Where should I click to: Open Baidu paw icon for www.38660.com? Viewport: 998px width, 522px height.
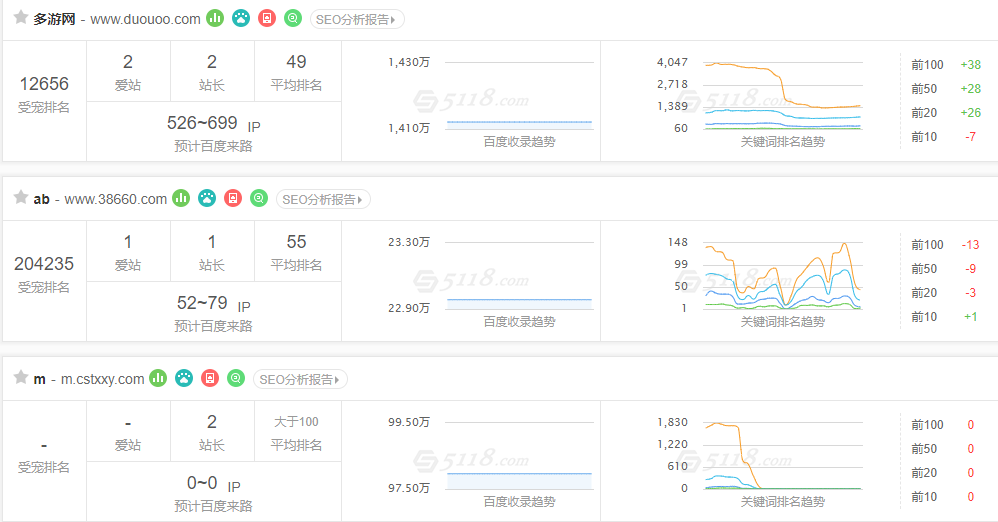[207, 199]
